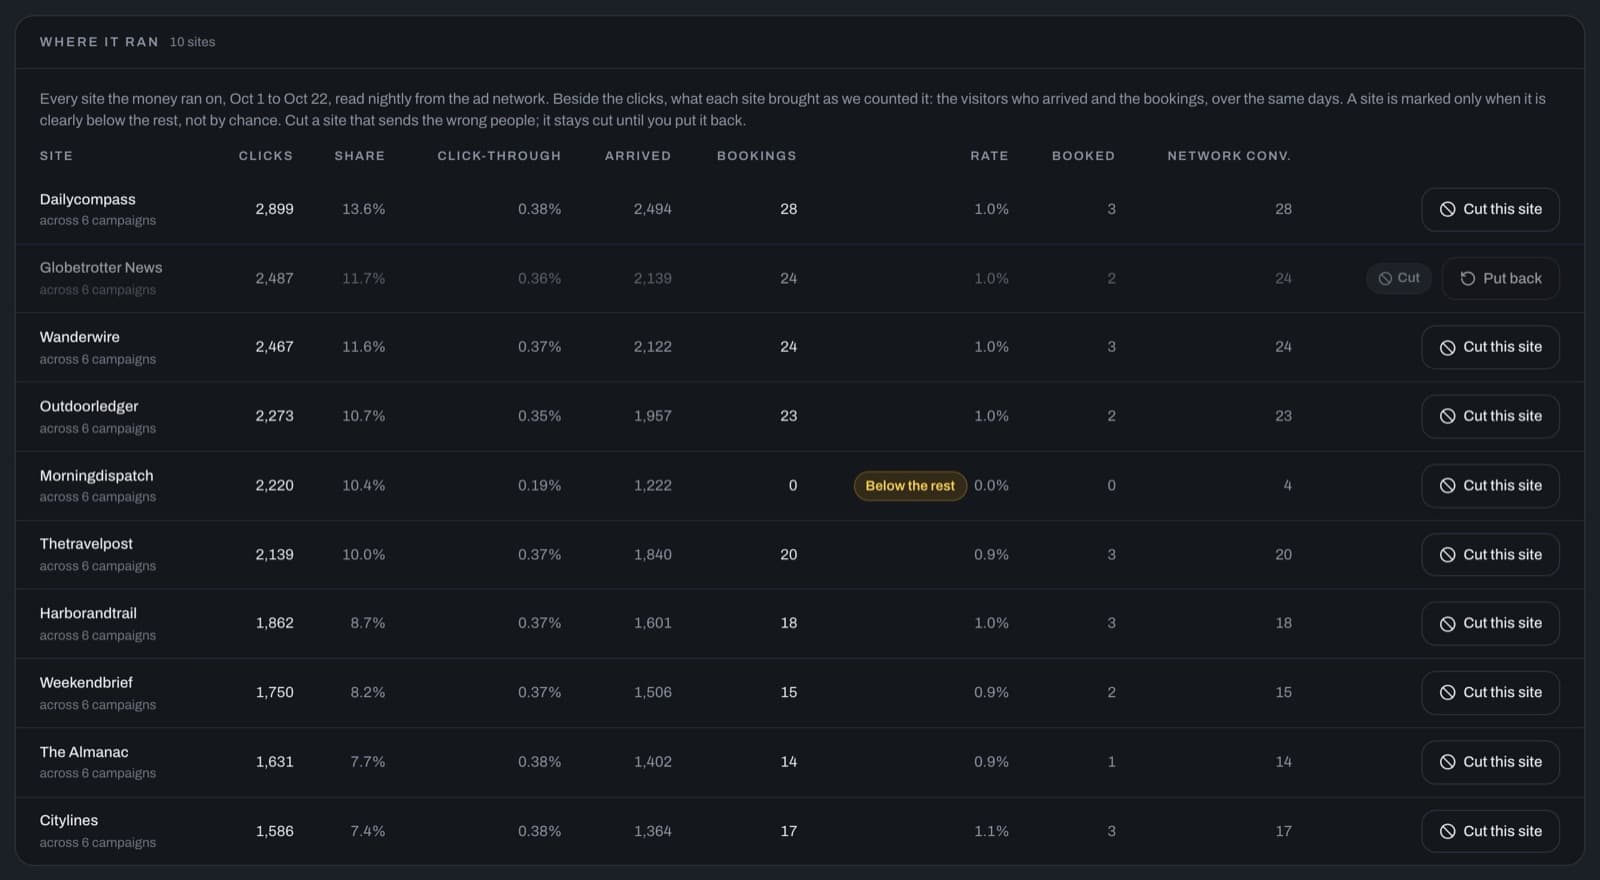Click the 'Below the rest' badge
This screenshot has height=880, width=1600.
click(910, 486)
